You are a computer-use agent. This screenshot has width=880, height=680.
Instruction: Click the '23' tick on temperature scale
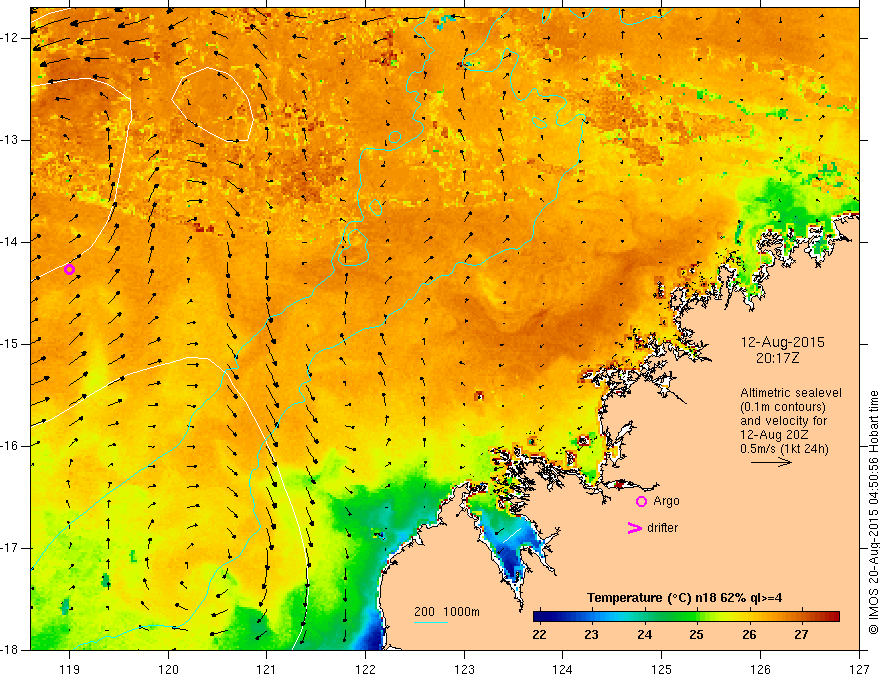coord(591,635)
